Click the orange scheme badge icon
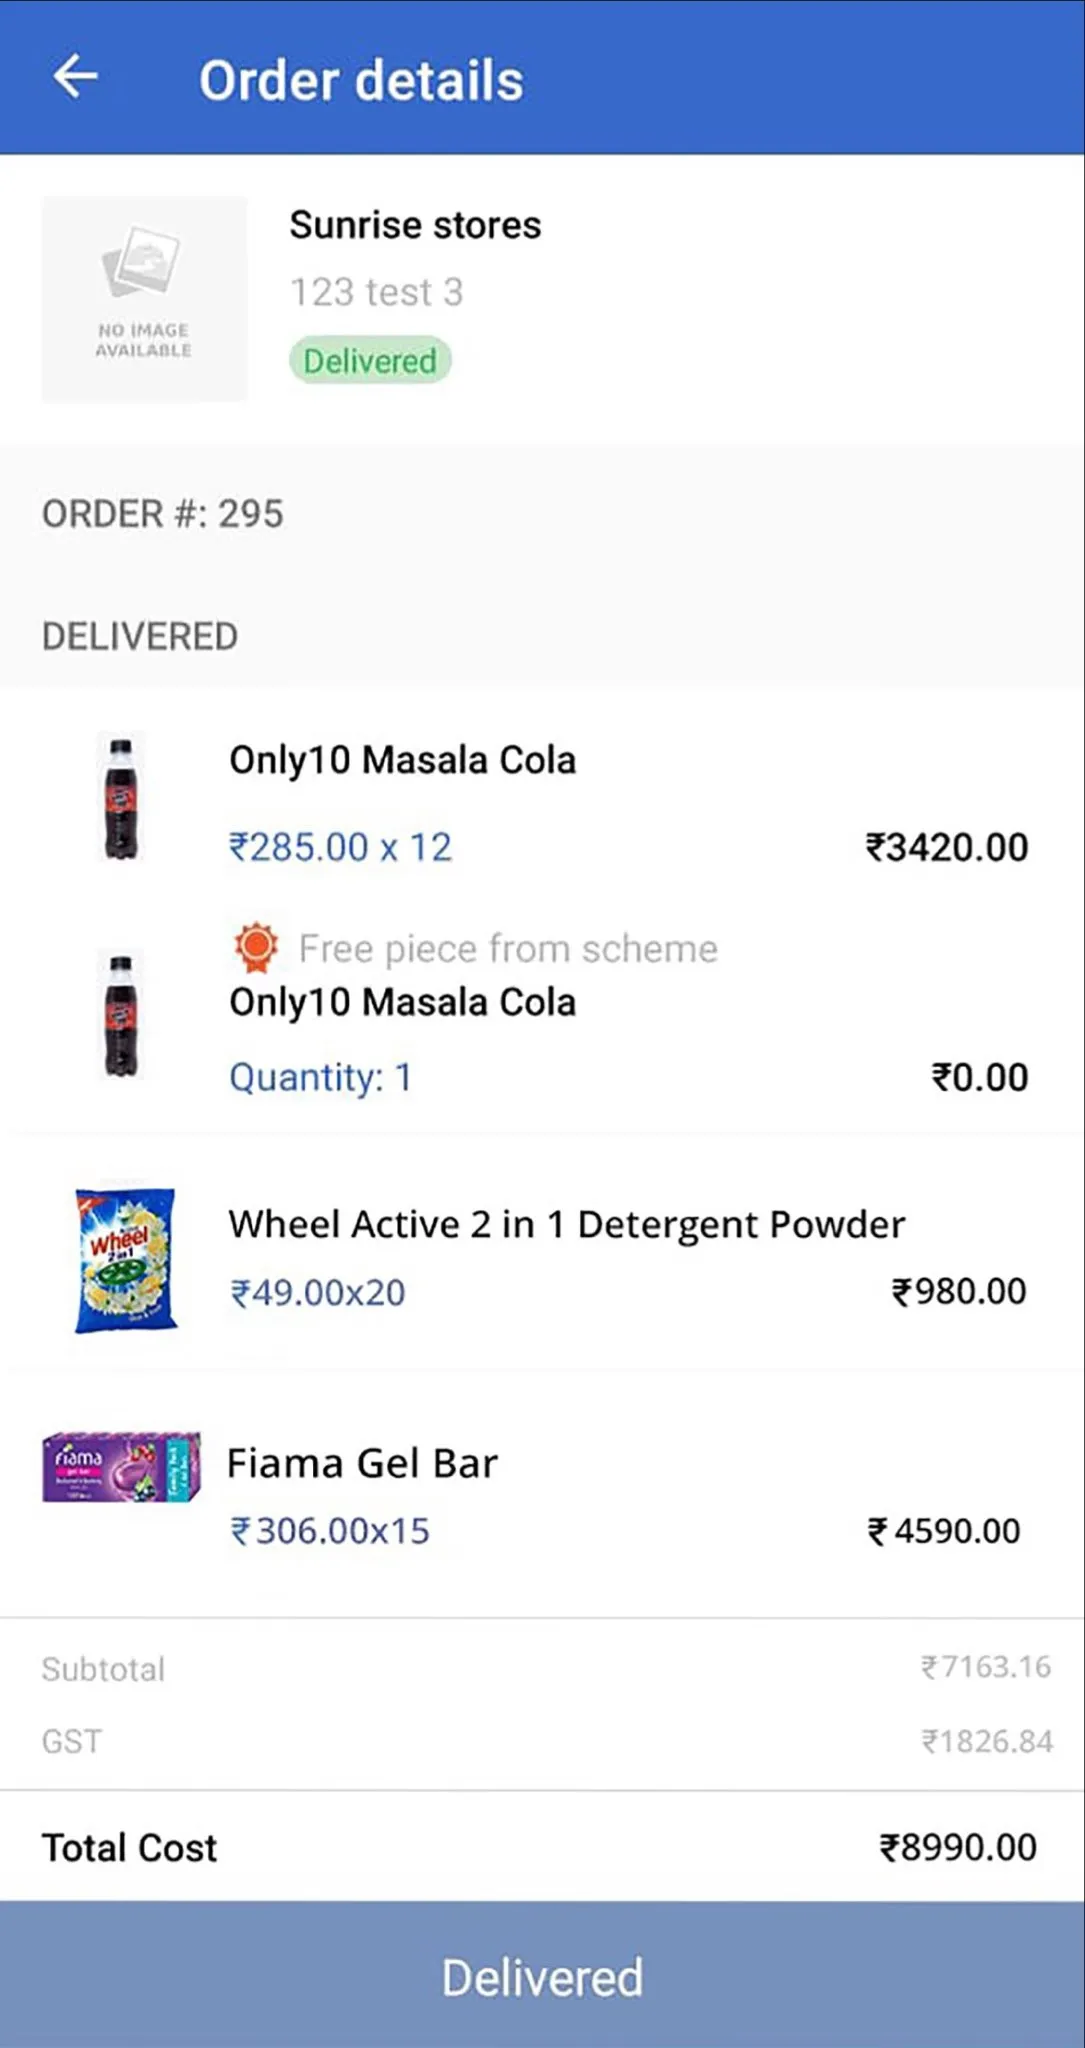Screen dimensions: 1085x2048 (256, 947)
